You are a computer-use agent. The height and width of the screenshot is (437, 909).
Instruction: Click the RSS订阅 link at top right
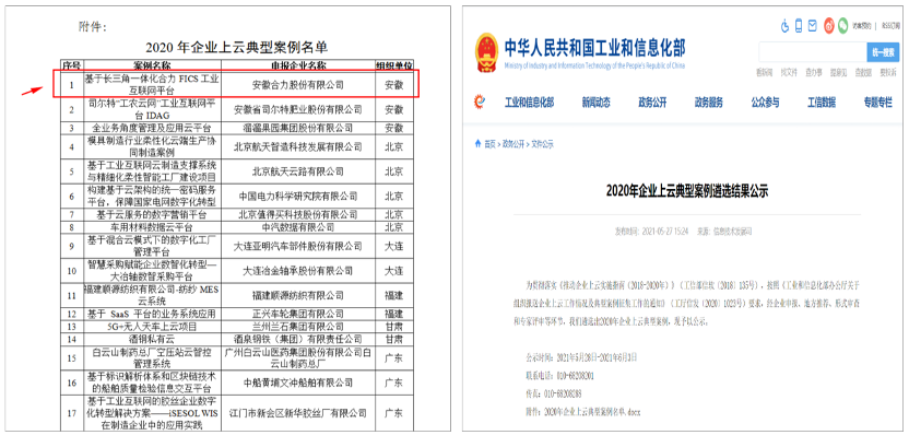(891, 26)
